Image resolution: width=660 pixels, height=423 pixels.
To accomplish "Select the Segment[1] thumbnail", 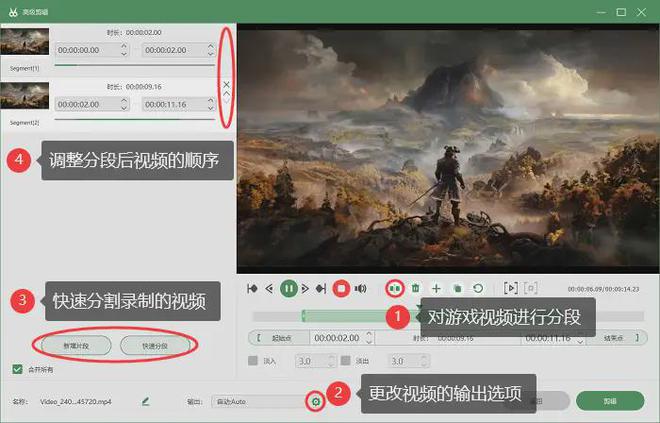I will [x=24, y=42].
